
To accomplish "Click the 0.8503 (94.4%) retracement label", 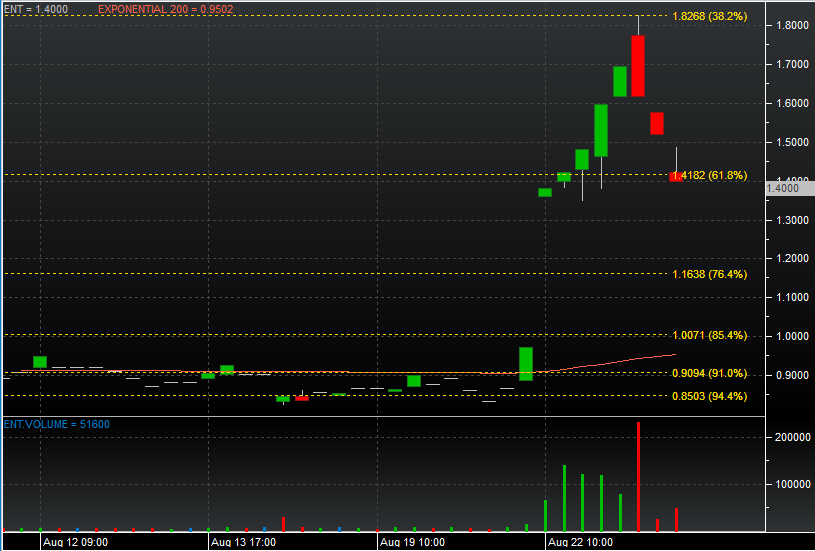I will click(709, 396).
